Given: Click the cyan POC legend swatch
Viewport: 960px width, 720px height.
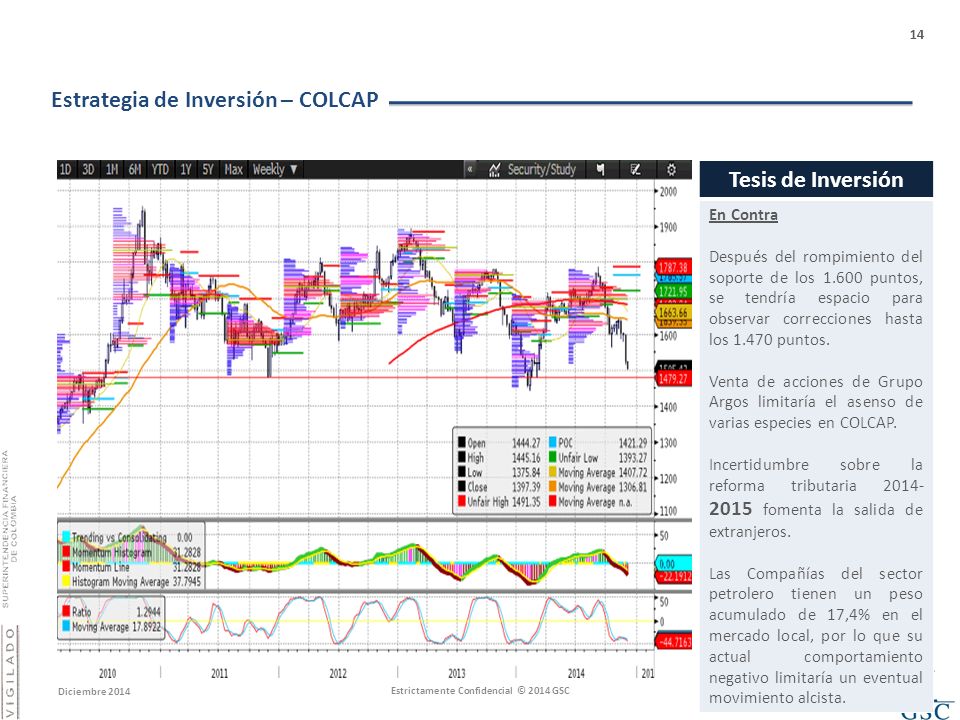Looking at the screenshot, I should click(x=552, y=443).
